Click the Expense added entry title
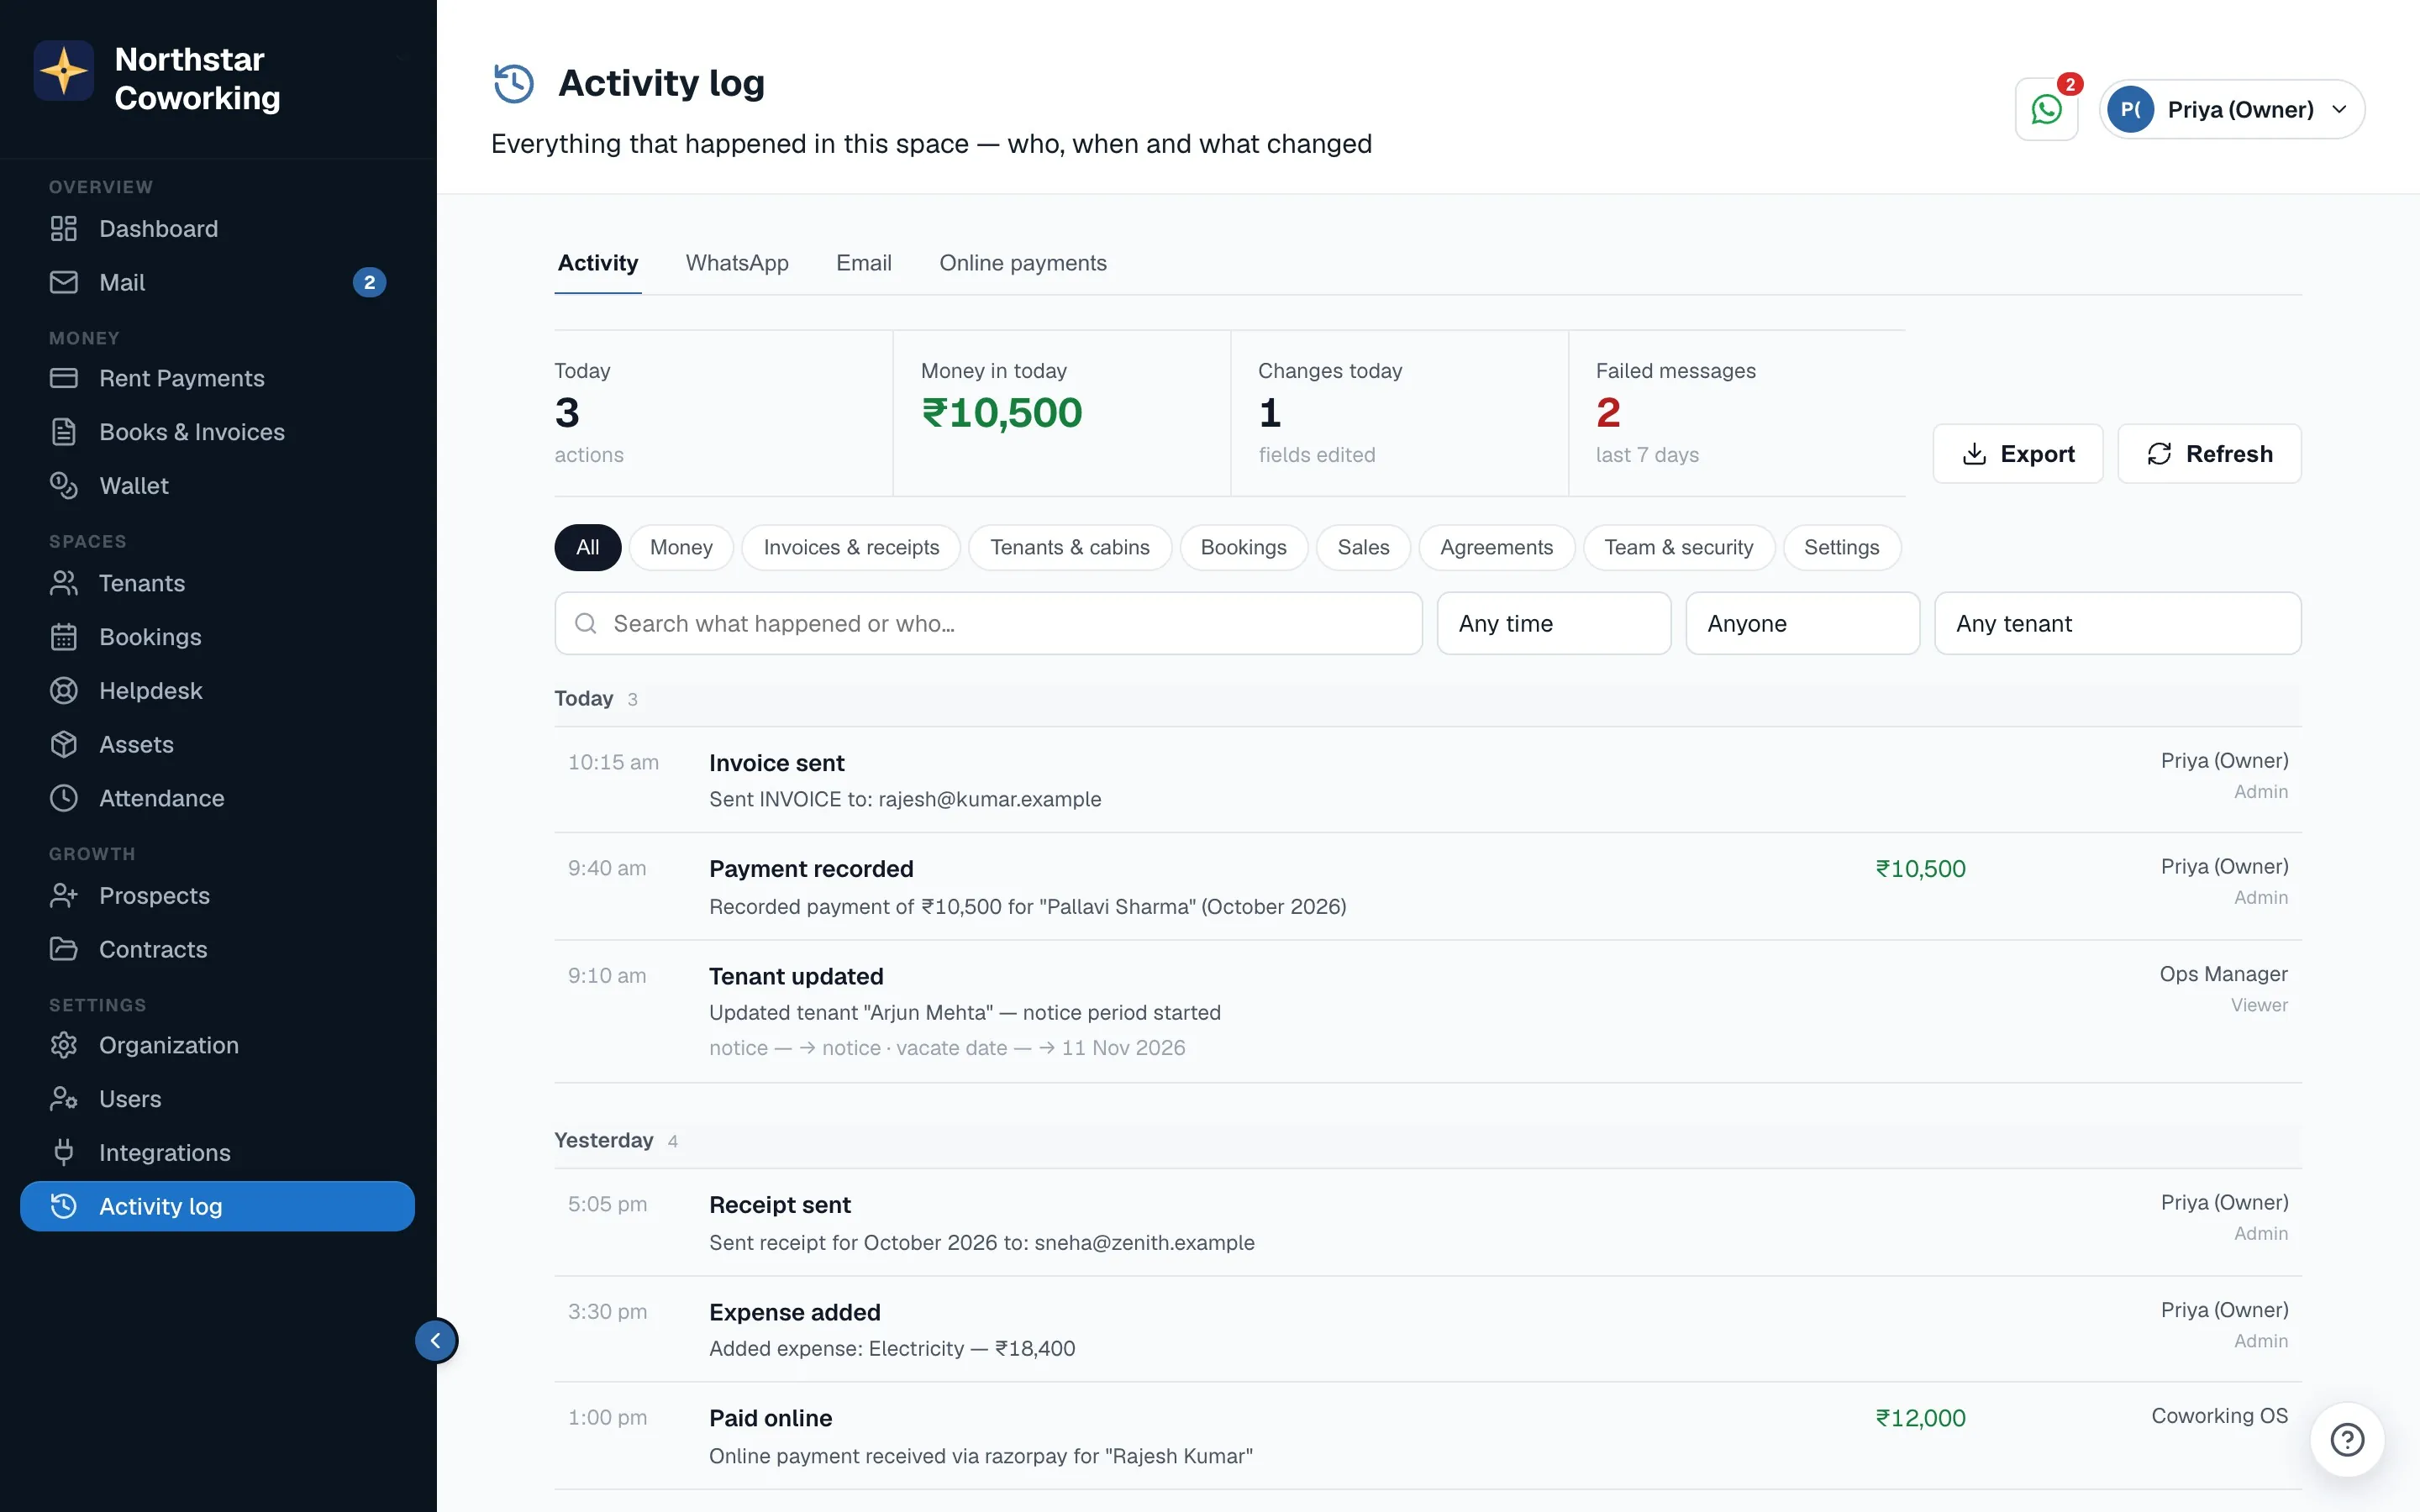This screenshot has height=1512, width=2420. (795, 1312)
